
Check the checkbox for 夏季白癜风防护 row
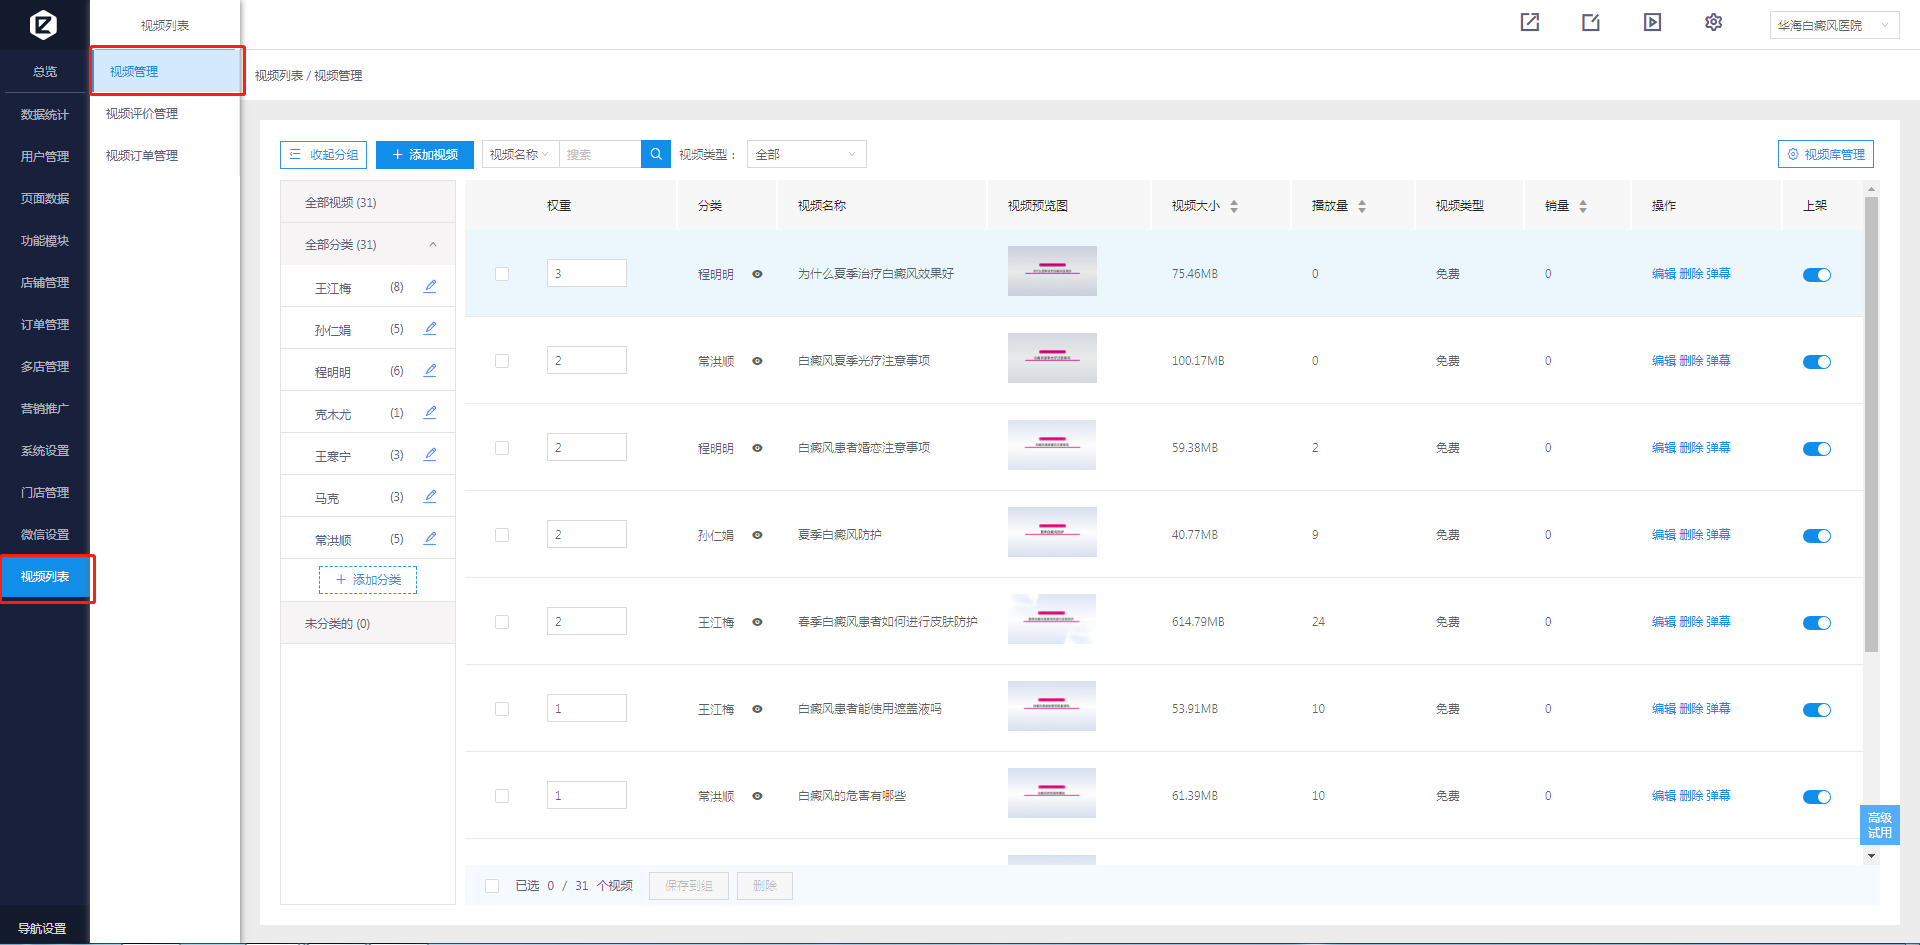502,535
